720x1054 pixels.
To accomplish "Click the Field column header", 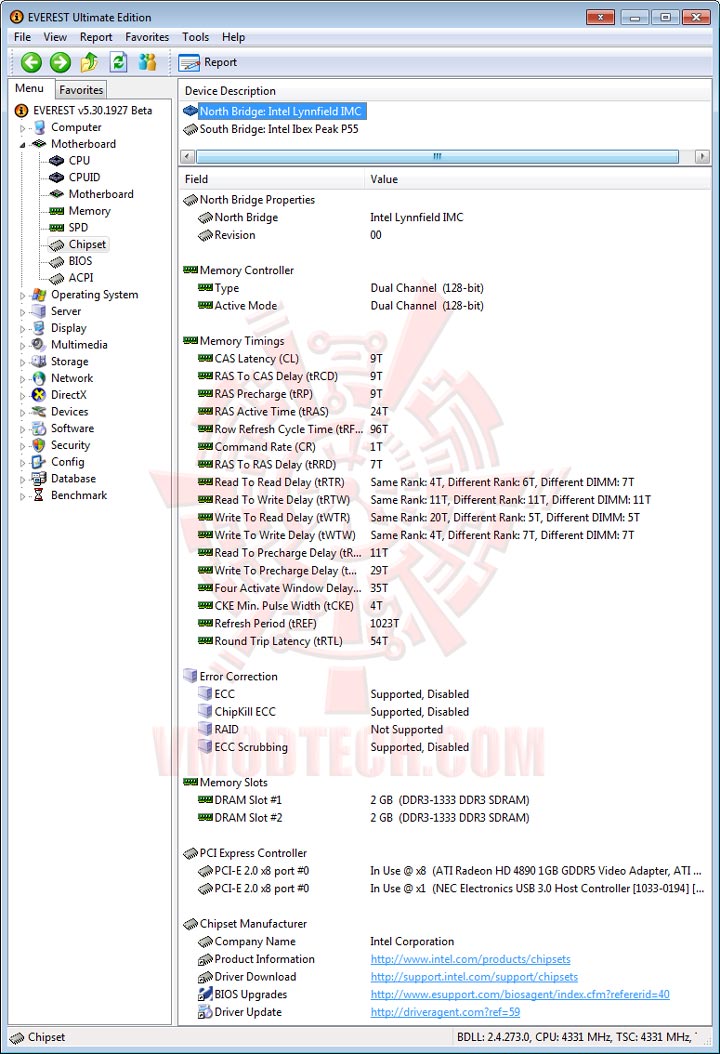I will coord(271,179).
